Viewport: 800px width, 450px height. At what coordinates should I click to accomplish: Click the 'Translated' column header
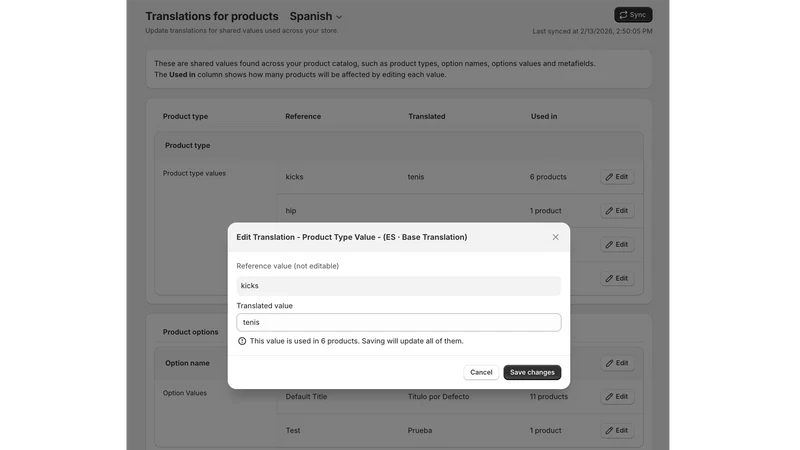[x=427, y=116]
